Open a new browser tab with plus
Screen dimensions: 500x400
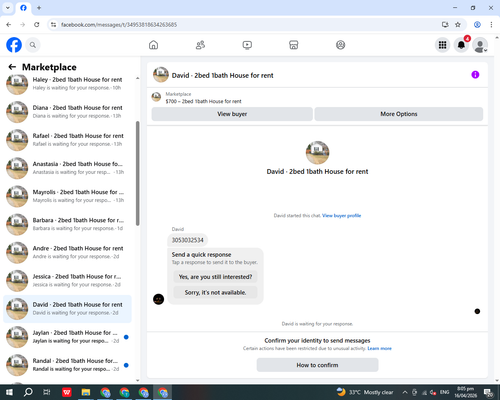39,8
